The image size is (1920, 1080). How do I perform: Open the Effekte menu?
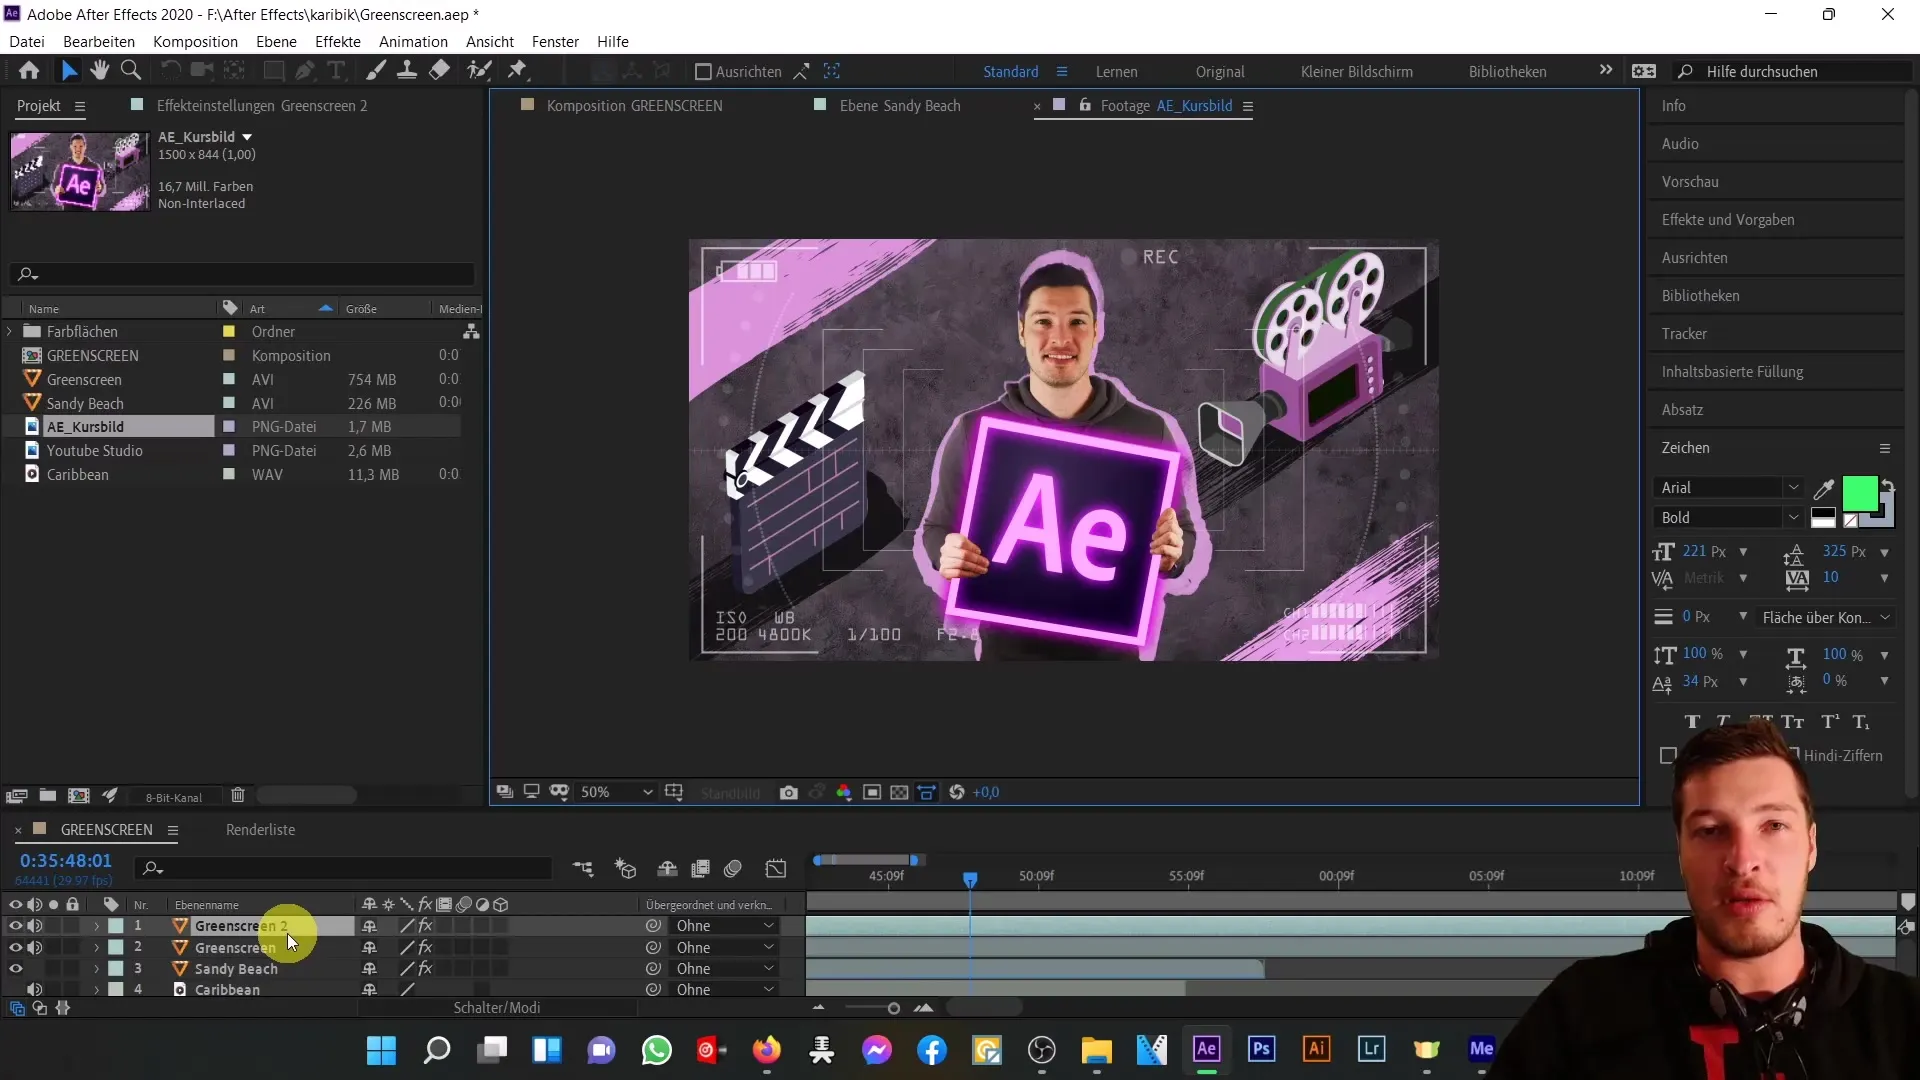tap(338, 42)
